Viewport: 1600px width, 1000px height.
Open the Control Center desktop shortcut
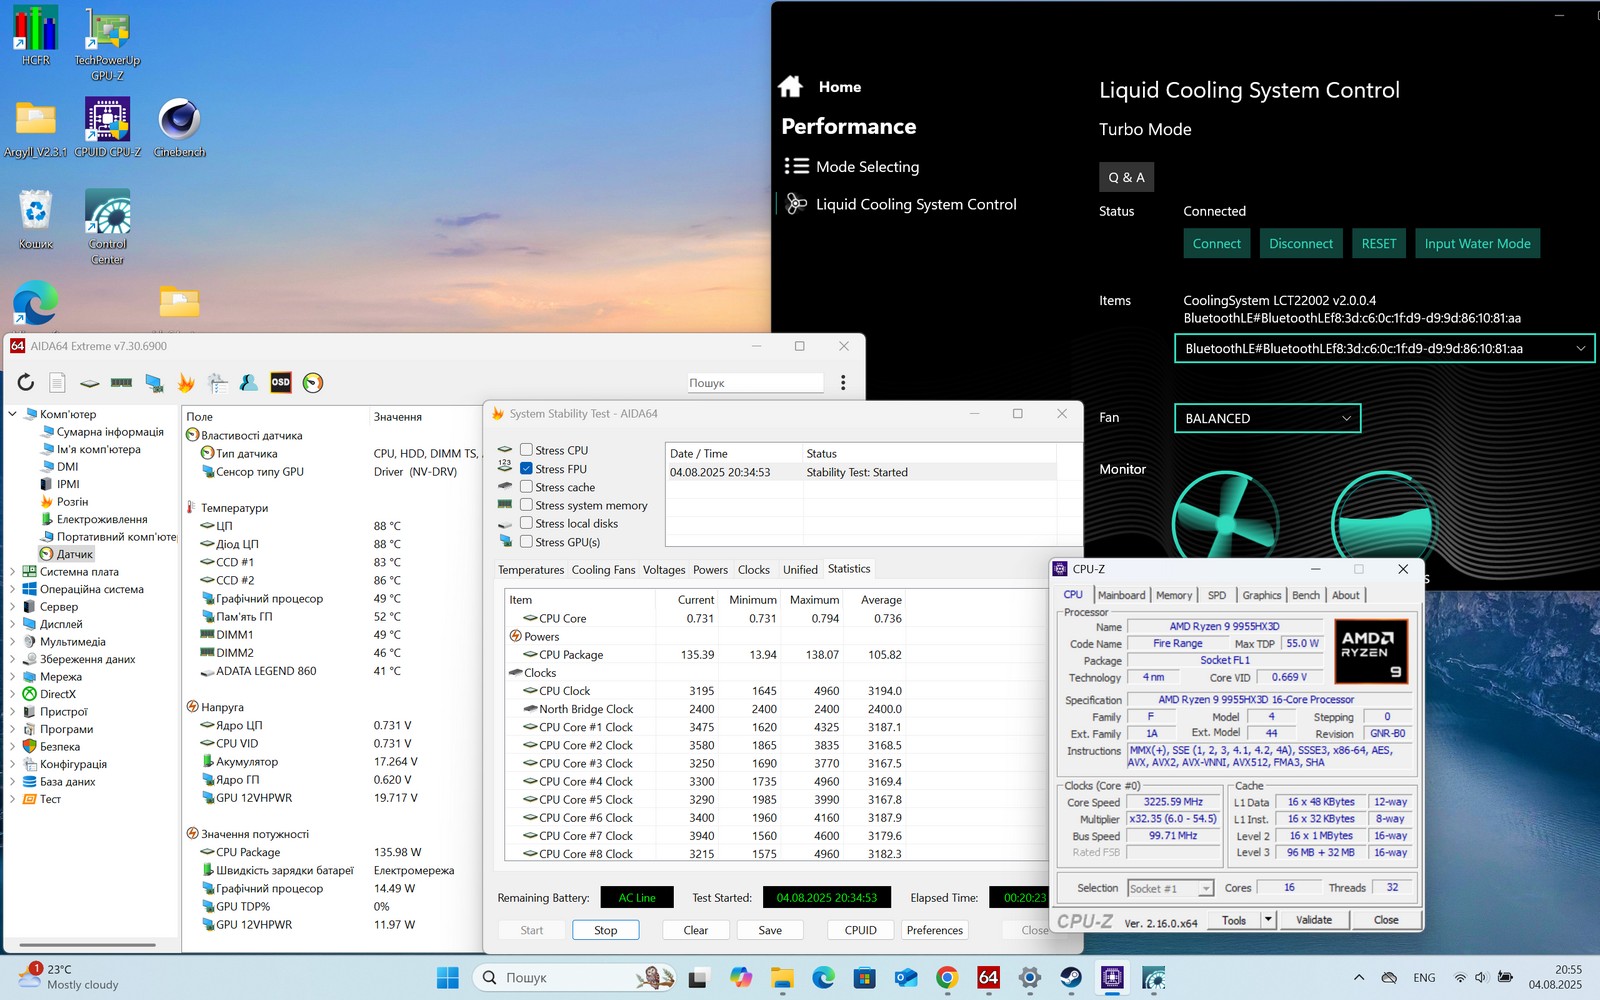107,227
